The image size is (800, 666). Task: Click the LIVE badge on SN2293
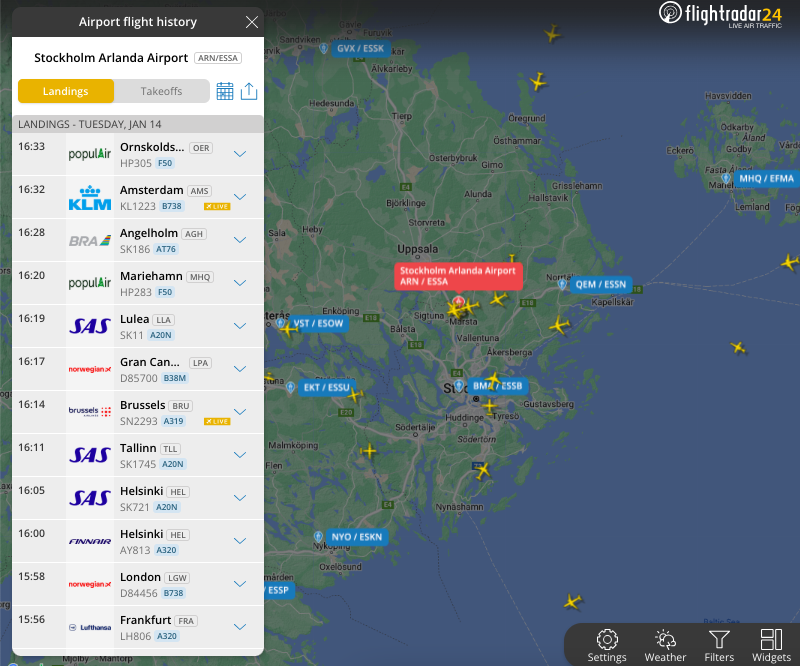[217, 422]
